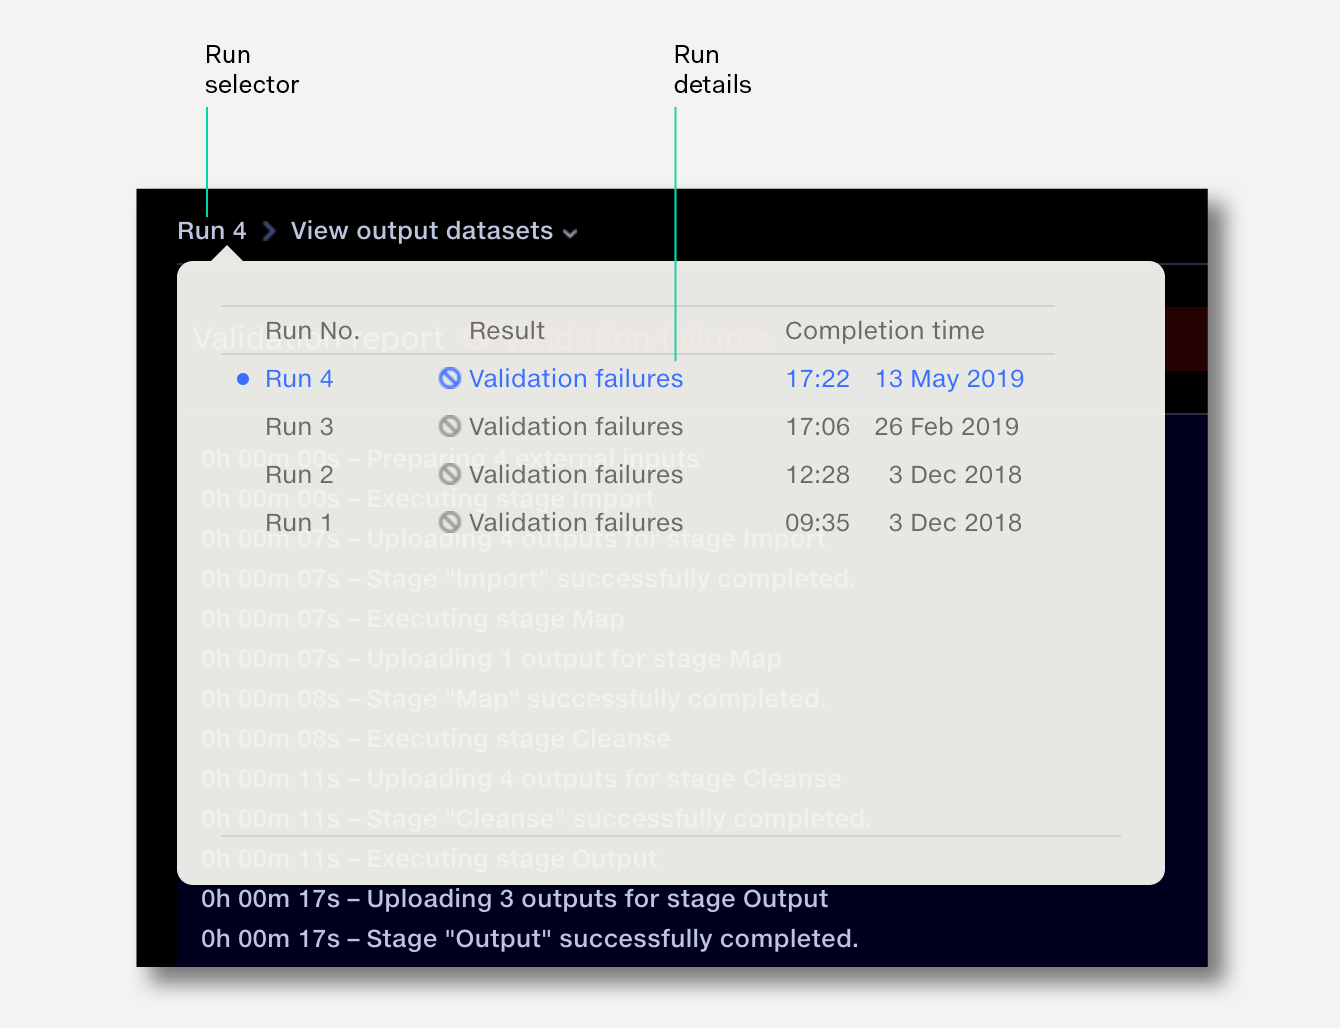Image resolution: width=1340 pixels, height=1028 pixels.
Task: Open View output datasets dropdown
Action: point(434,231)
